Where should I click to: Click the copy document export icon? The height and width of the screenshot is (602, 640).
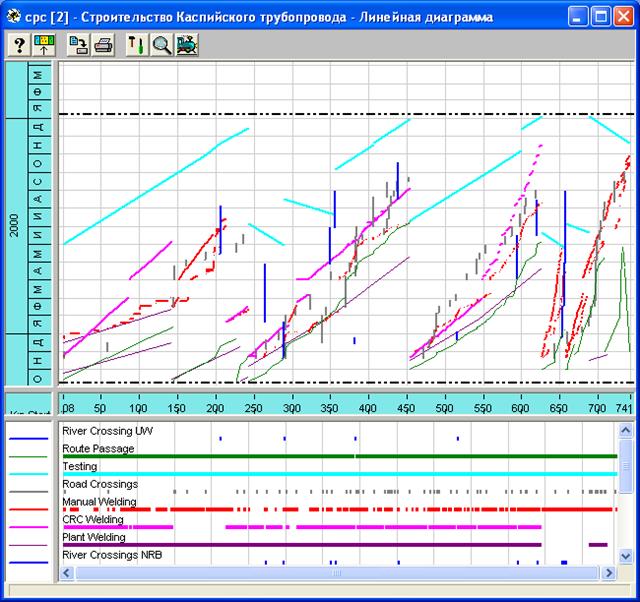(78, 45)
